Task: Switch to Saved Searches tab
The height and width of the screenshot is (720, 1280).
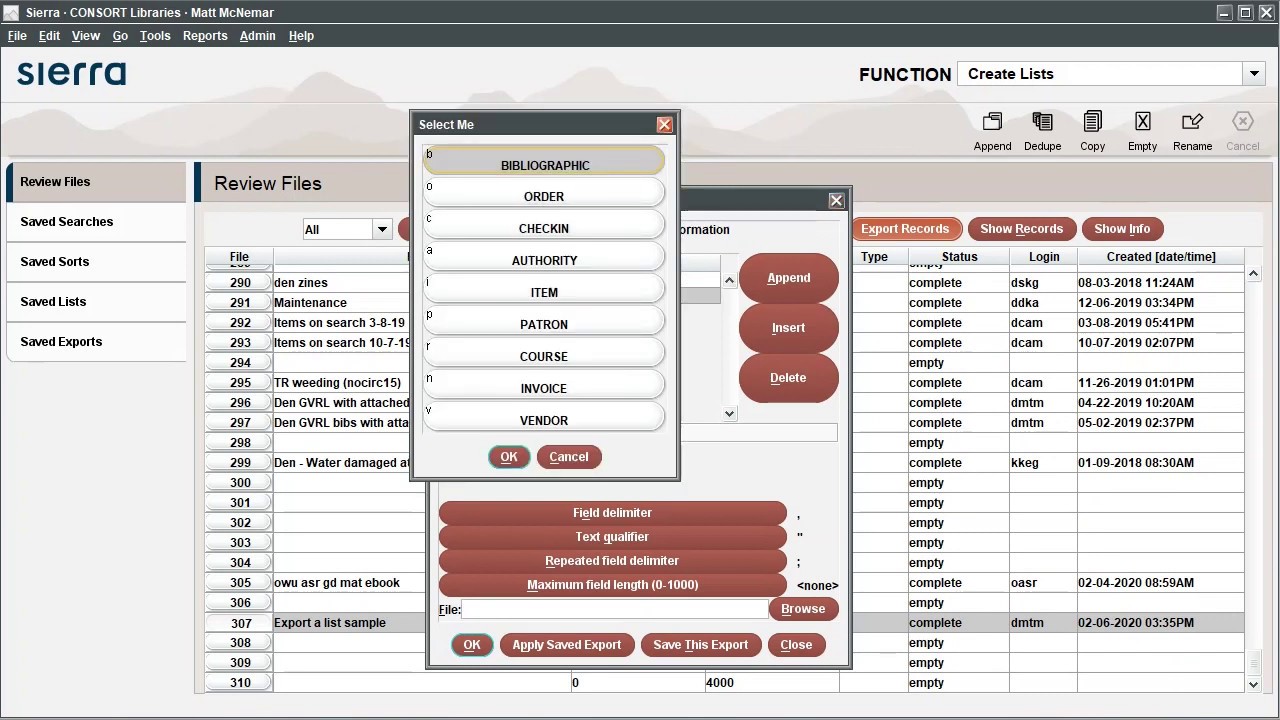Action: 96,222
